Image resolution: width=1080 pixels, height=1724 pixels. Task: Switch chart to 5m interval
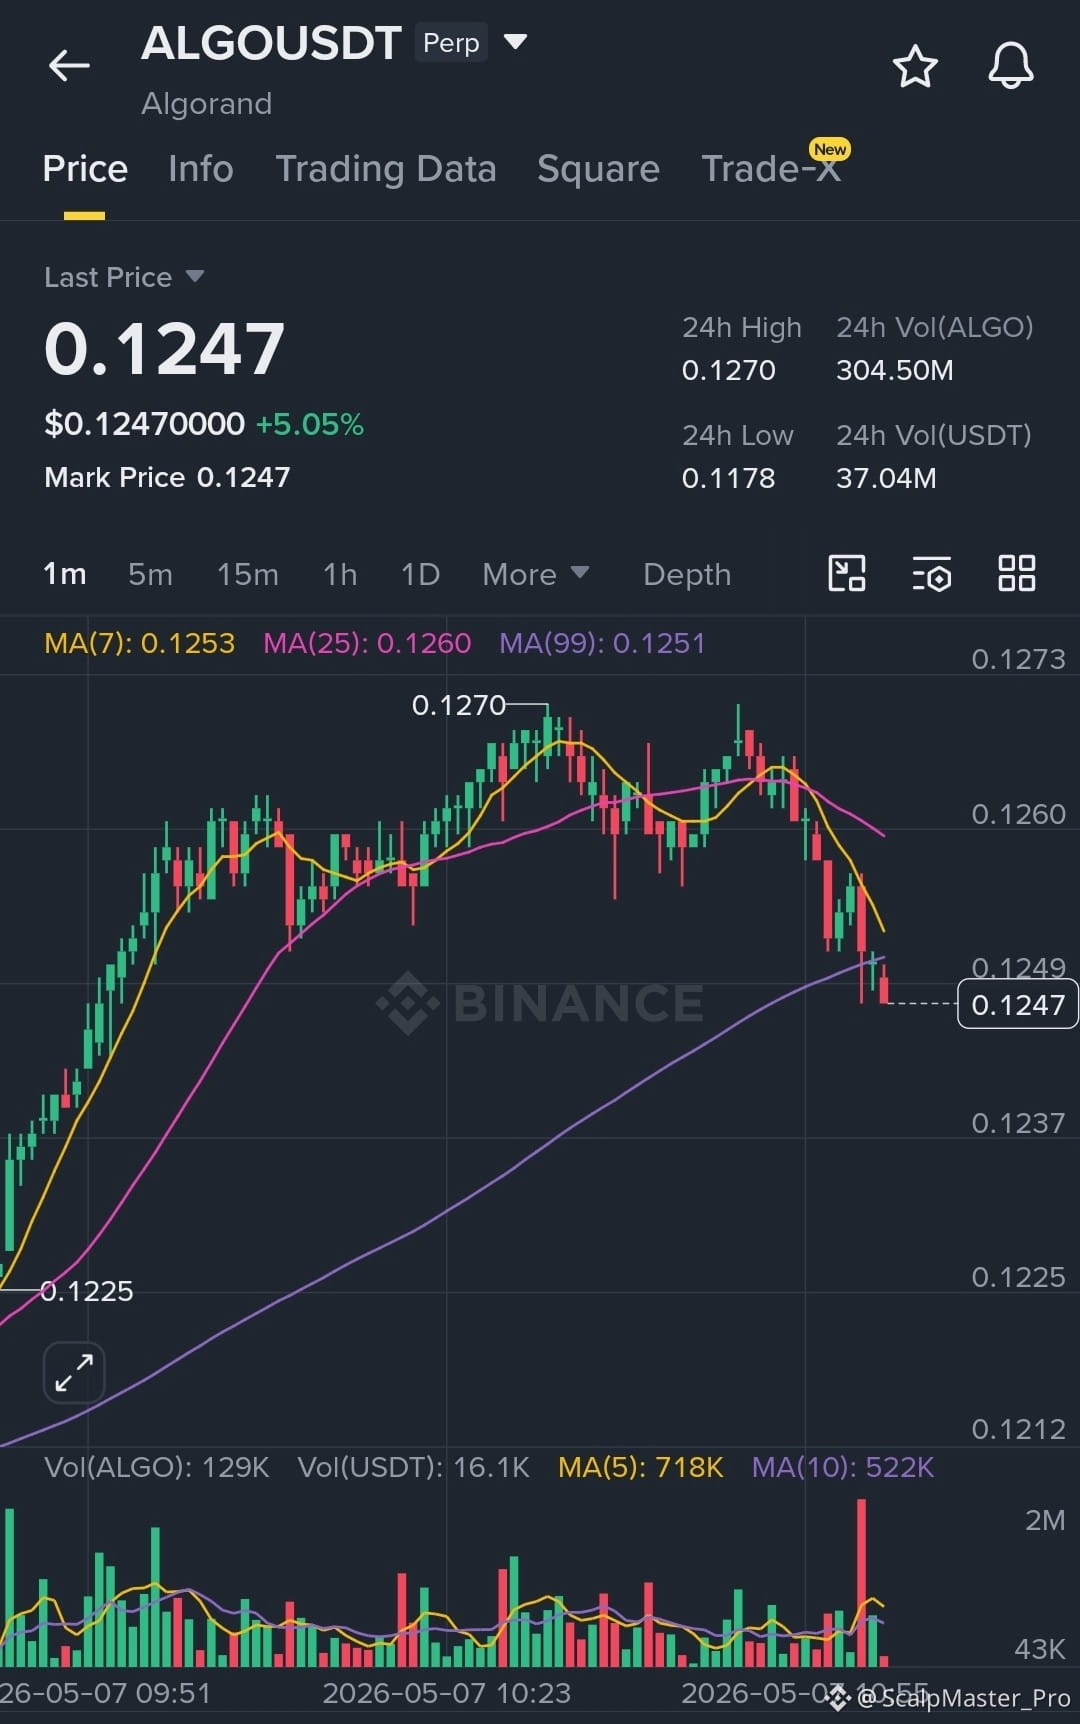point(150,574)
